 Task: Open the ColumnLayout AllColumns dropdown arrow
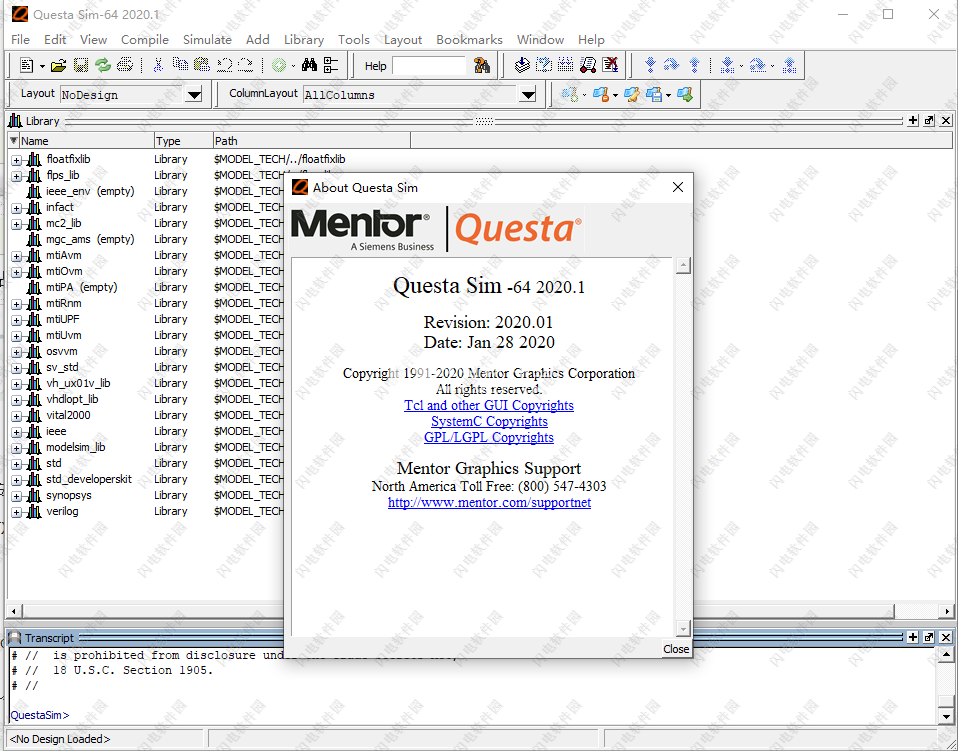click(528, 95)
